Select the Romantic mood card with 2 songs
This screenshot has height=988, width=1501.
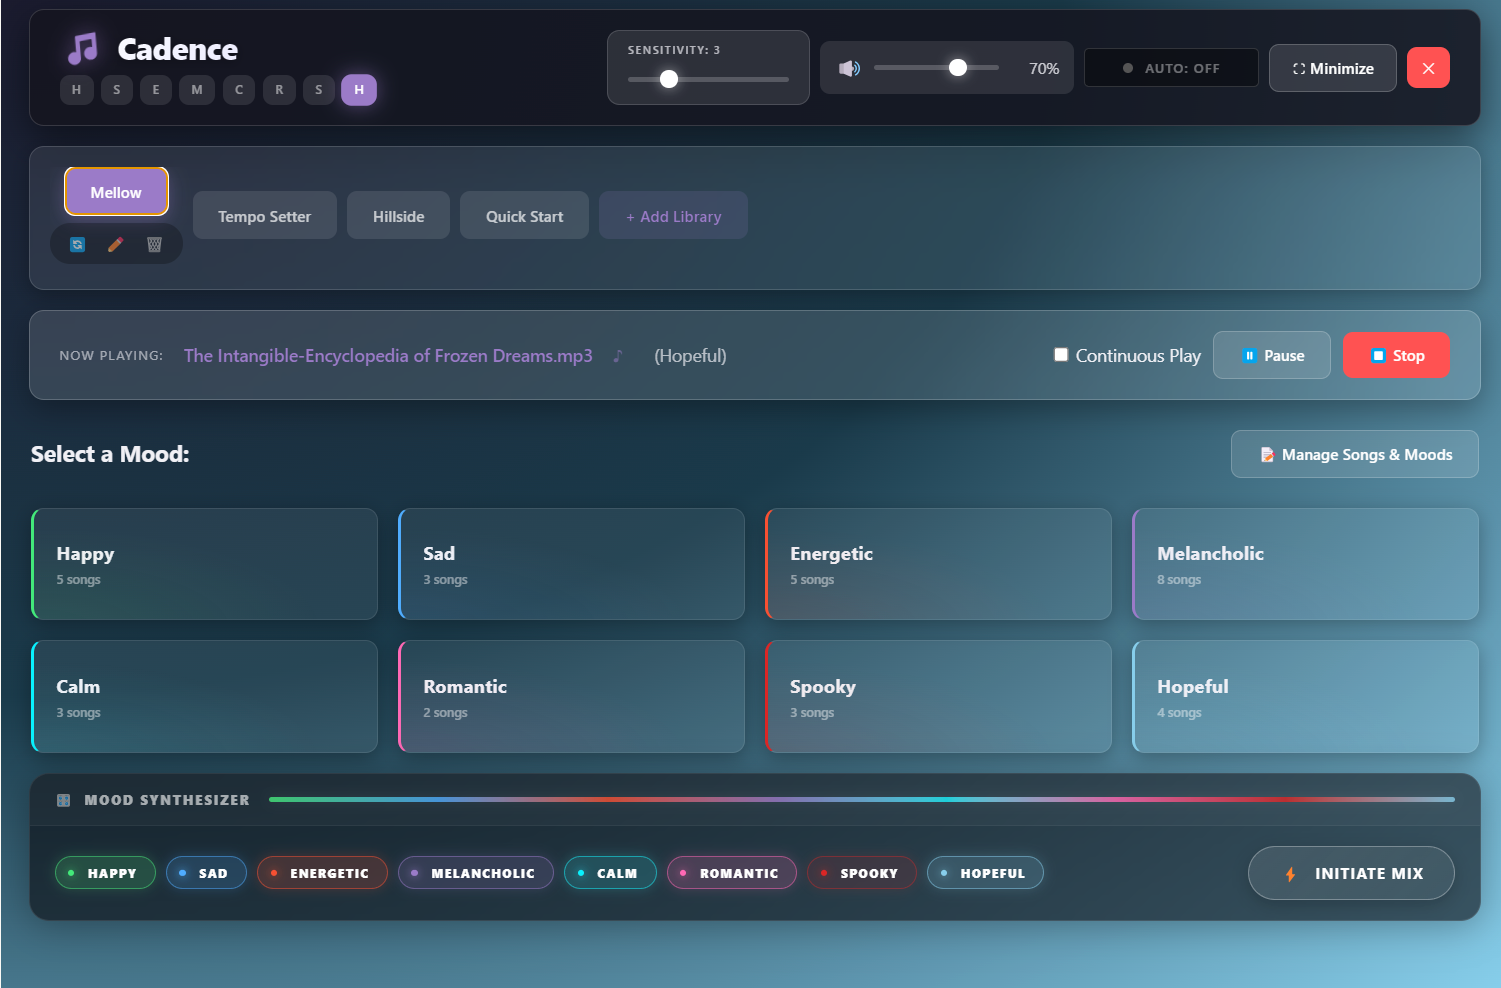point(571,697)
